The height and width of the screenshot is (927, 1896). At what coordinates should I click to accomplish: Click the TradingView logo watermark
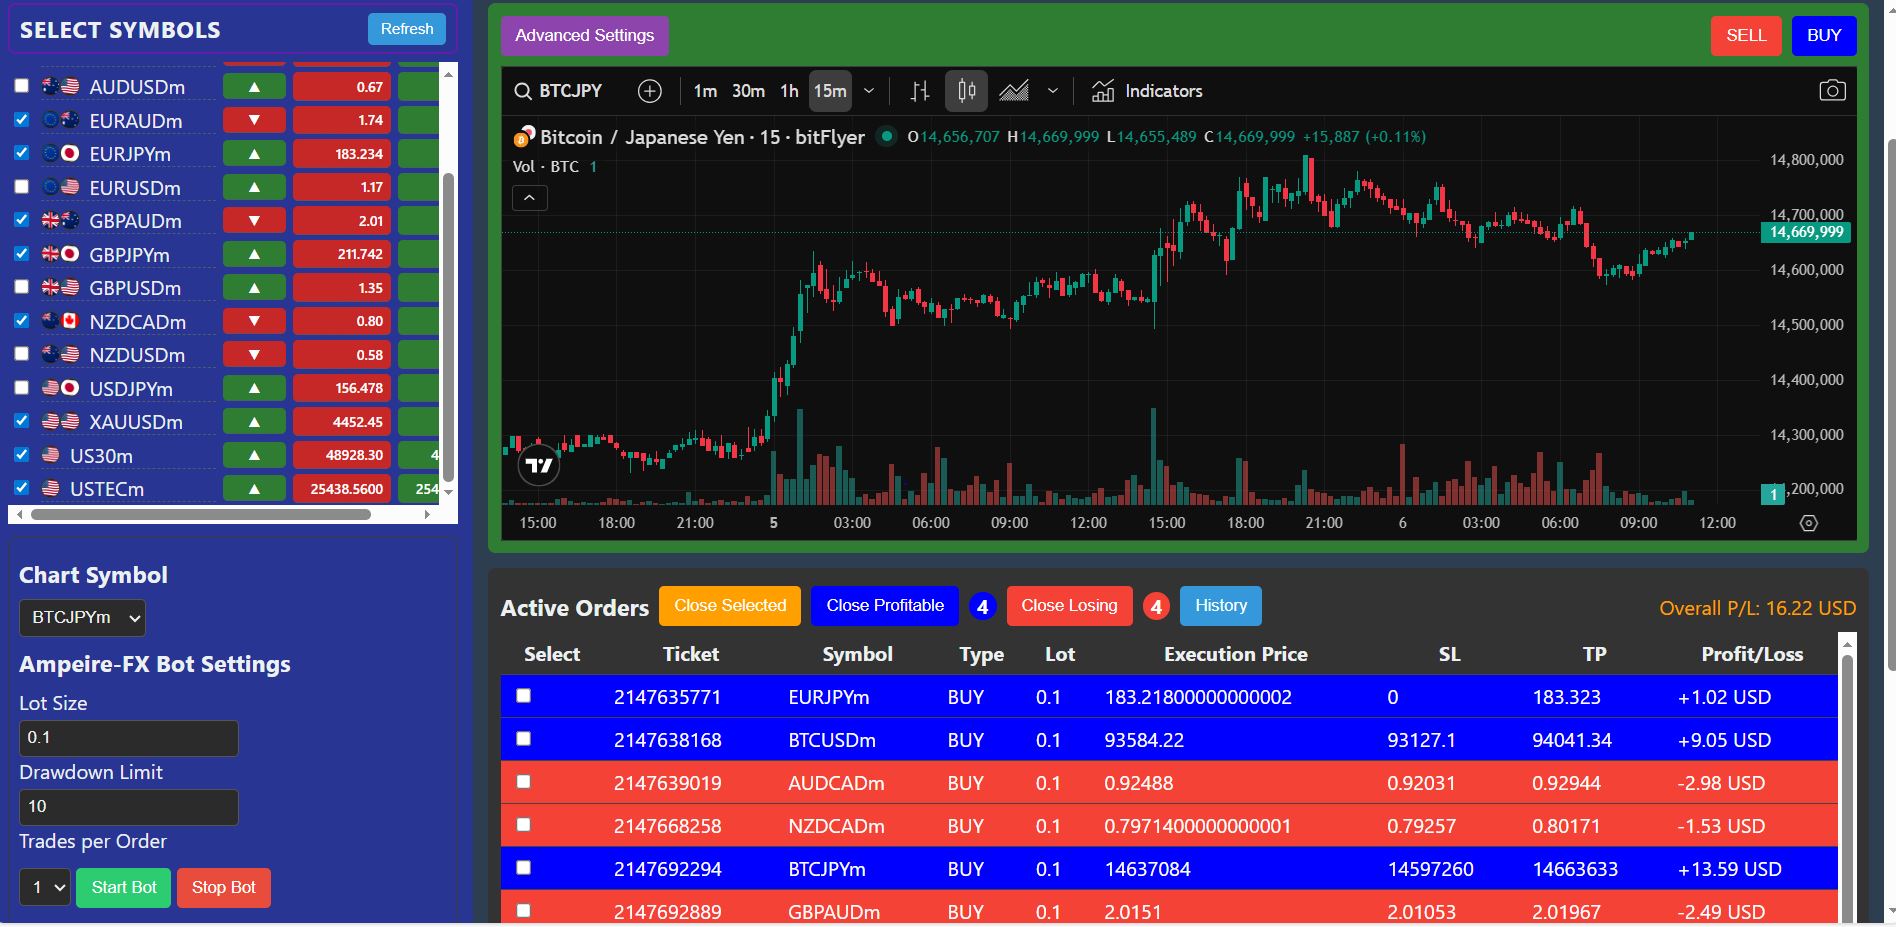click(537, 464)
